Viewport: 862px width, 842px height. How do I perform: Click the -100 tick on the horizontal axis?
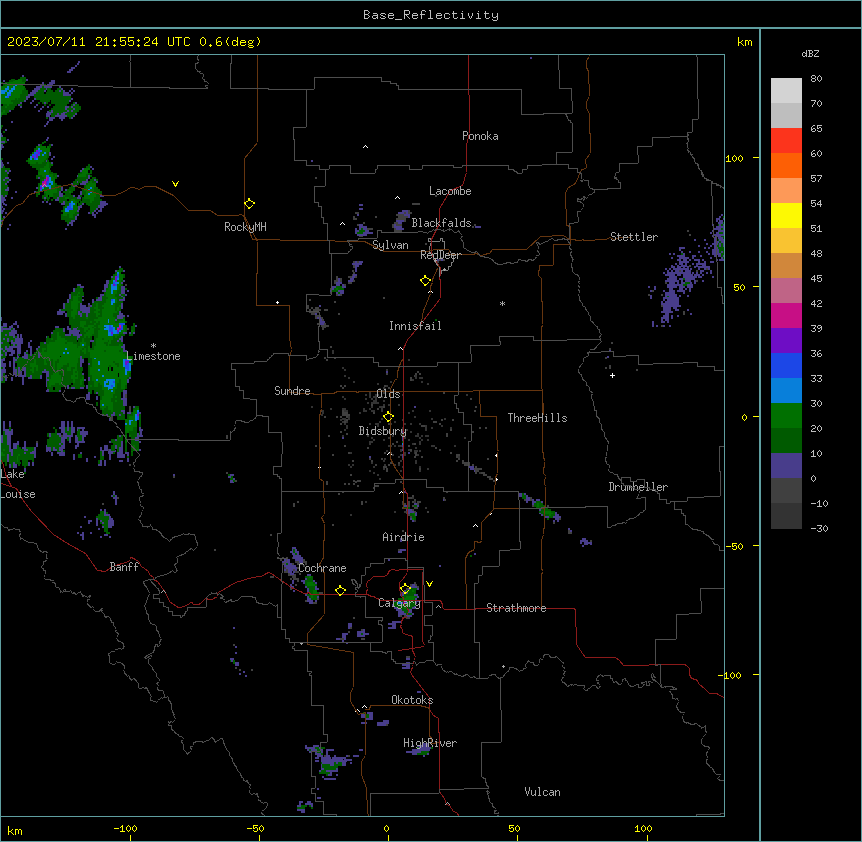click(x=125, y=828)
